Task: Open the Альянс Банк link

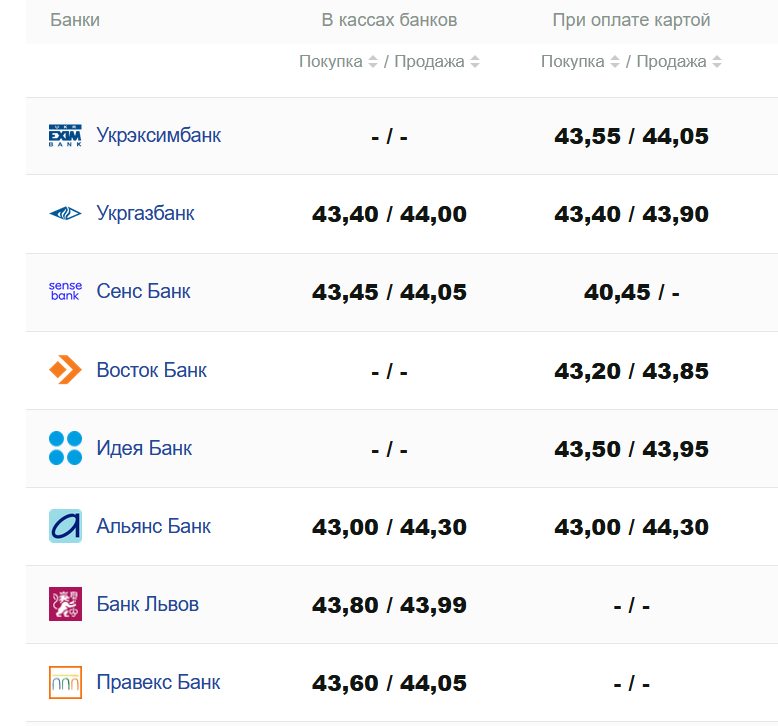Action: tap(153, 526)
